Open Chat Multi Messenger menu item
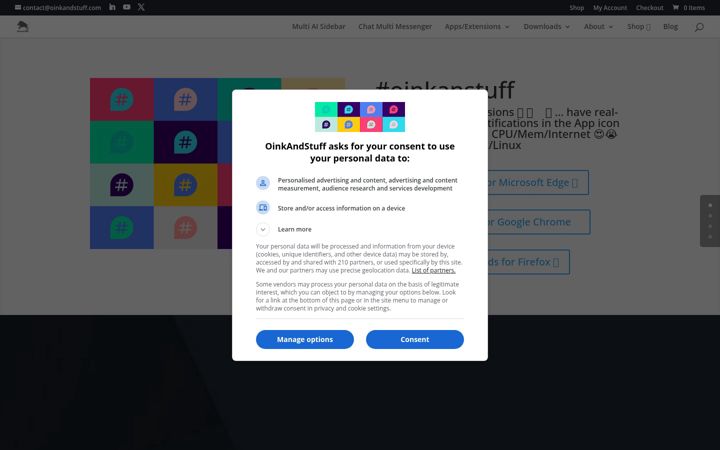 [x=395, y=27]
